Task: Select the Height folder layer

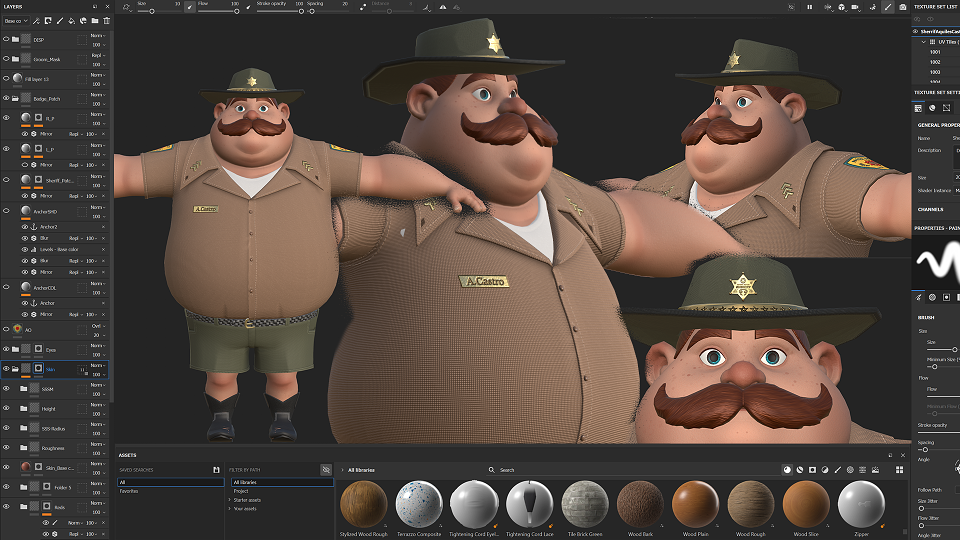Action: click(55, 408)
